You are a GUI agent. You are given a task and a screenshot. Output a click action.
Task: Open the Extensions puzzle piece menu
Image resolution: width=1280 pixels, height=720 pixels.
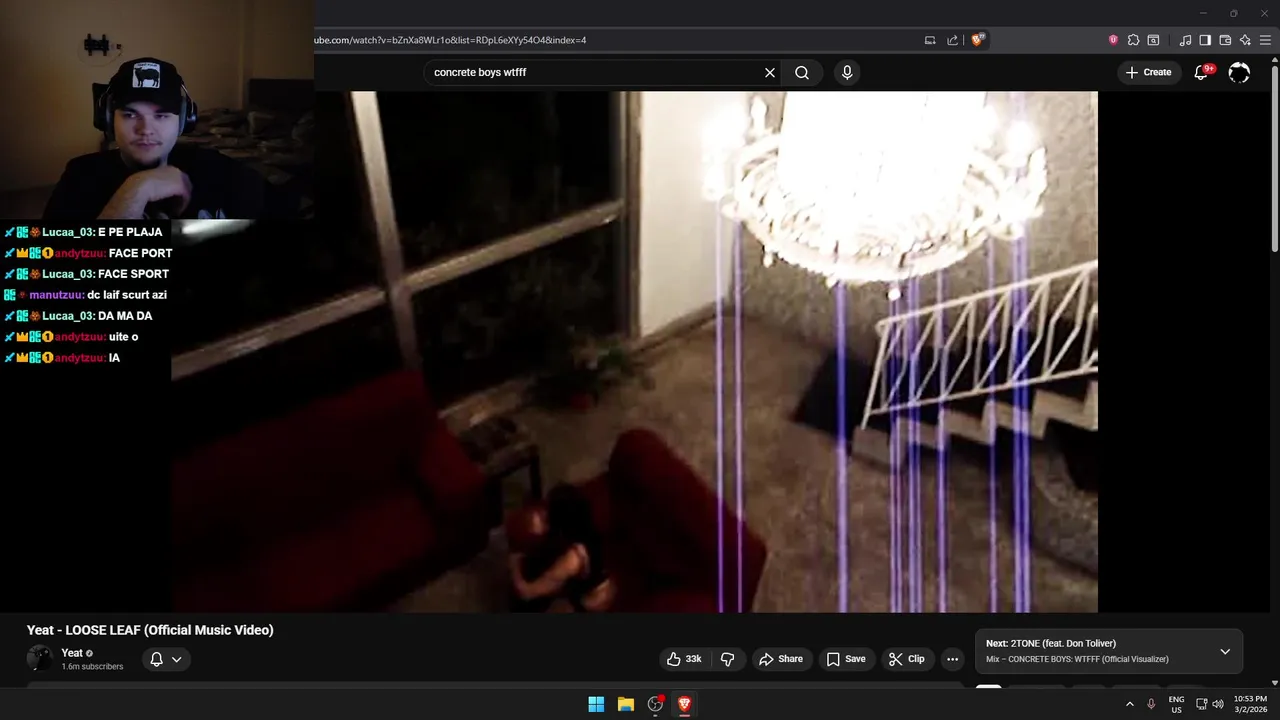[x=1133, y=40]
